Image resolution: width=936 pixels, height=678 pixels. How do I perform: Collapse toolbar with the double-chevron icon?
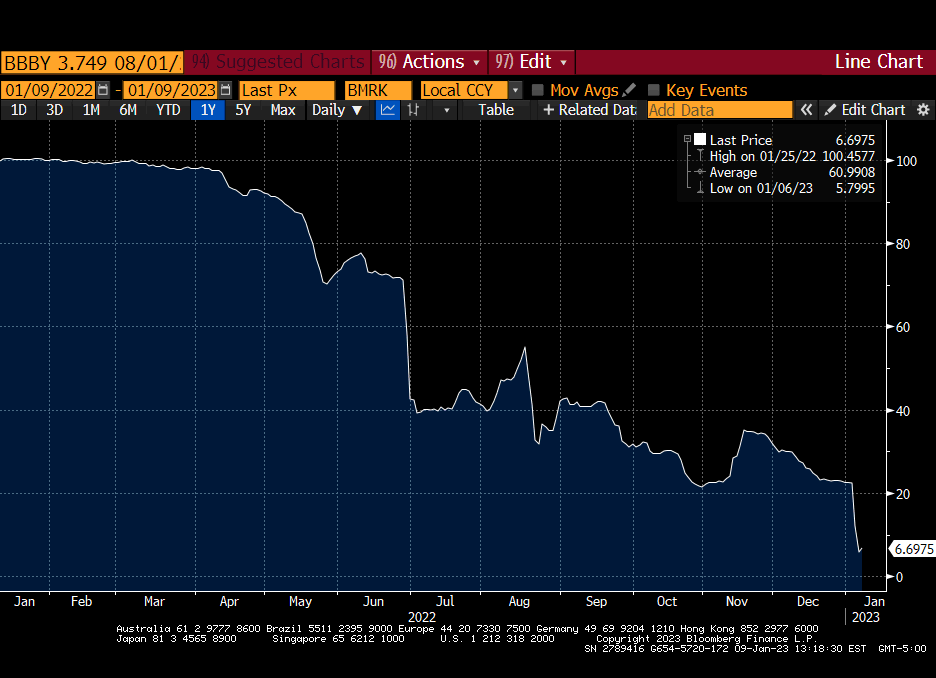click(806, 110)
